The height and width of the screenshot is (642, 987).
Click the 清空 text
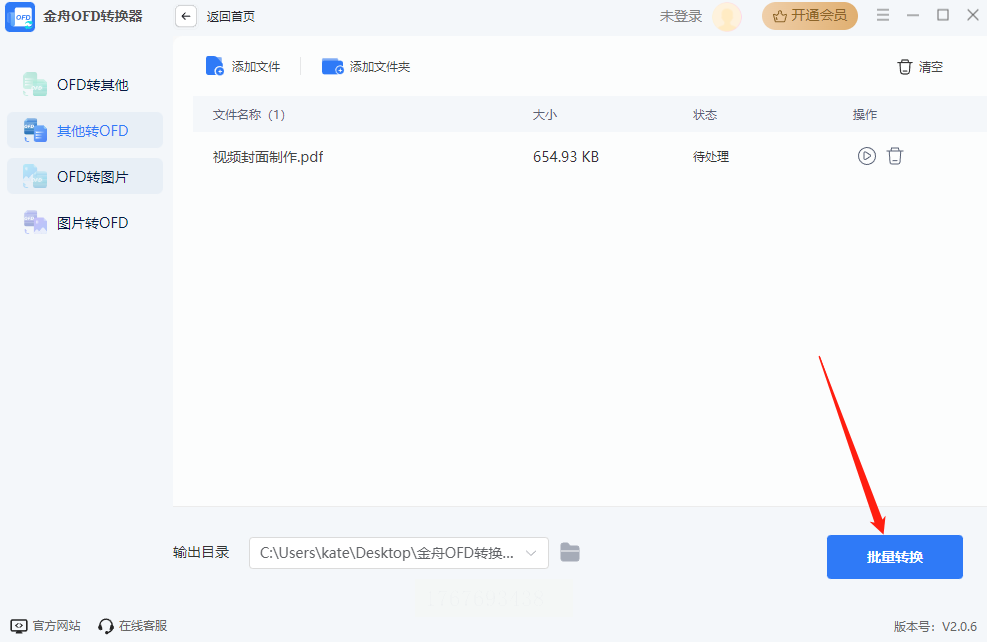tap(930, 67)
